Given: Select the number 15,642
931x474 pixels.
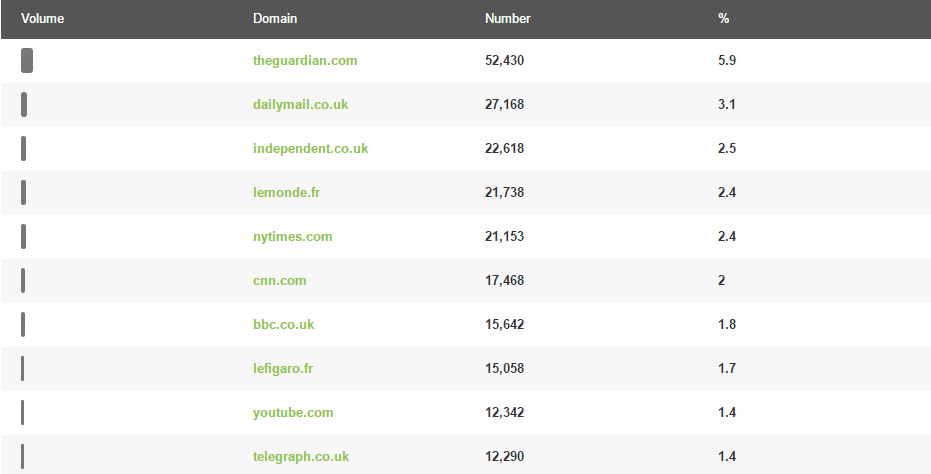Looking at the screenshot, I should 505,324.
